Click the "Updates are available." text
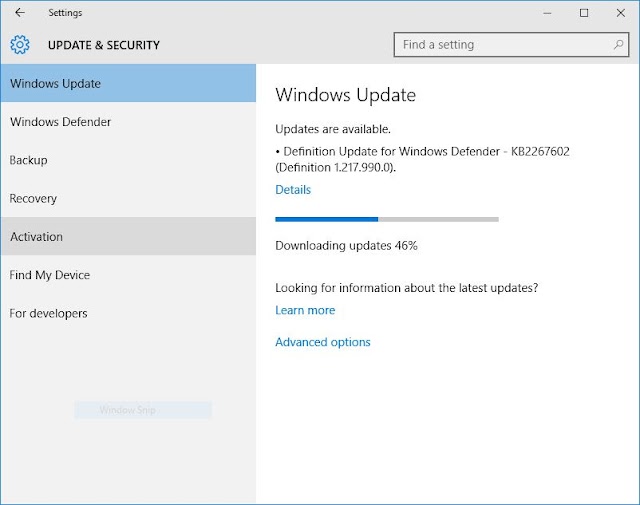This screenshot has width=640, height=505. [x=333, y=129]
